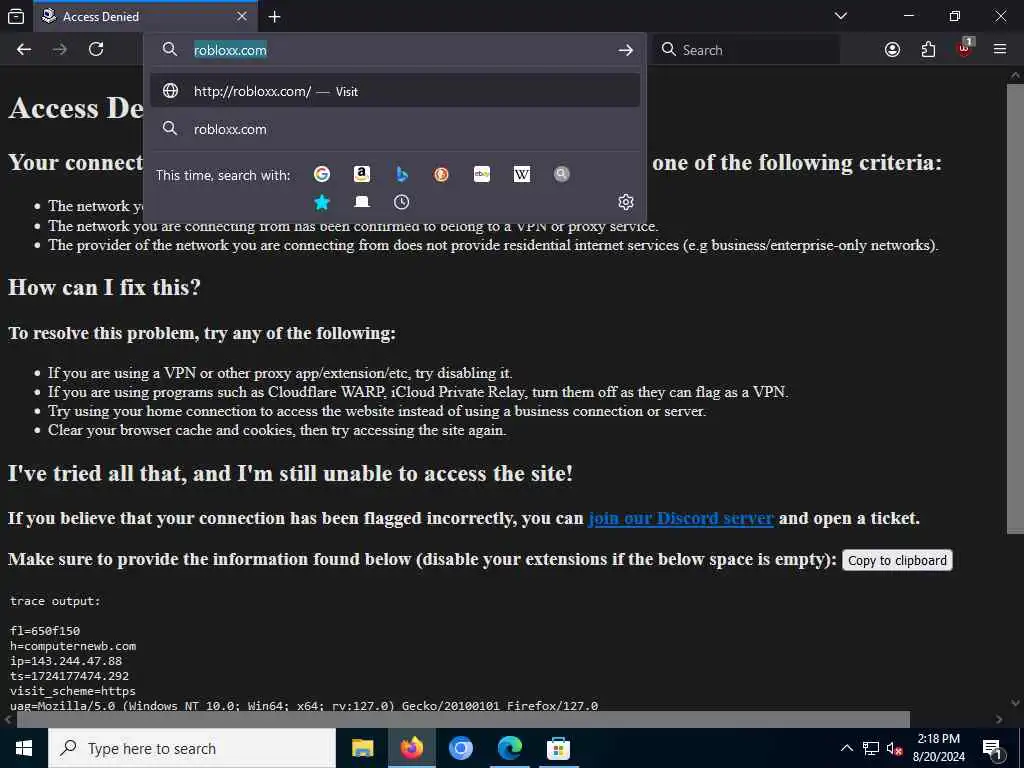This screenshot has height=768, width=1024.
Task: Click the 'fl=650f150' trace line
Action: 45,631
